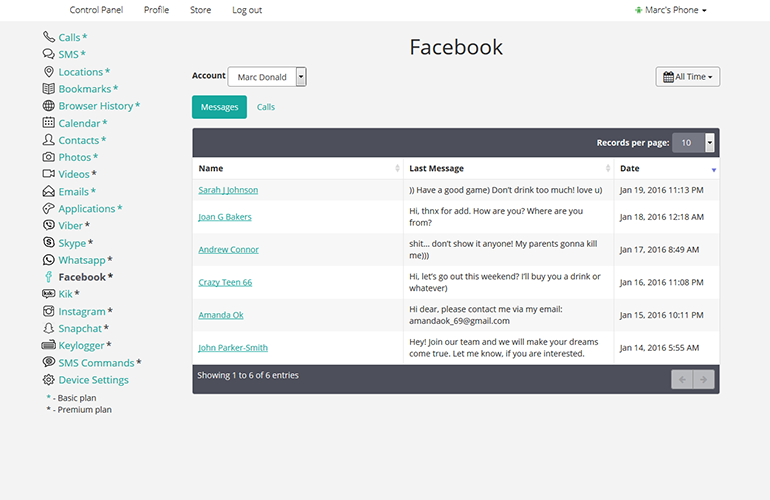The height and width of the screenshot is (500, 770).
Task: Click the Whatsapp icon in sidebar
Action: coord(49,260)
